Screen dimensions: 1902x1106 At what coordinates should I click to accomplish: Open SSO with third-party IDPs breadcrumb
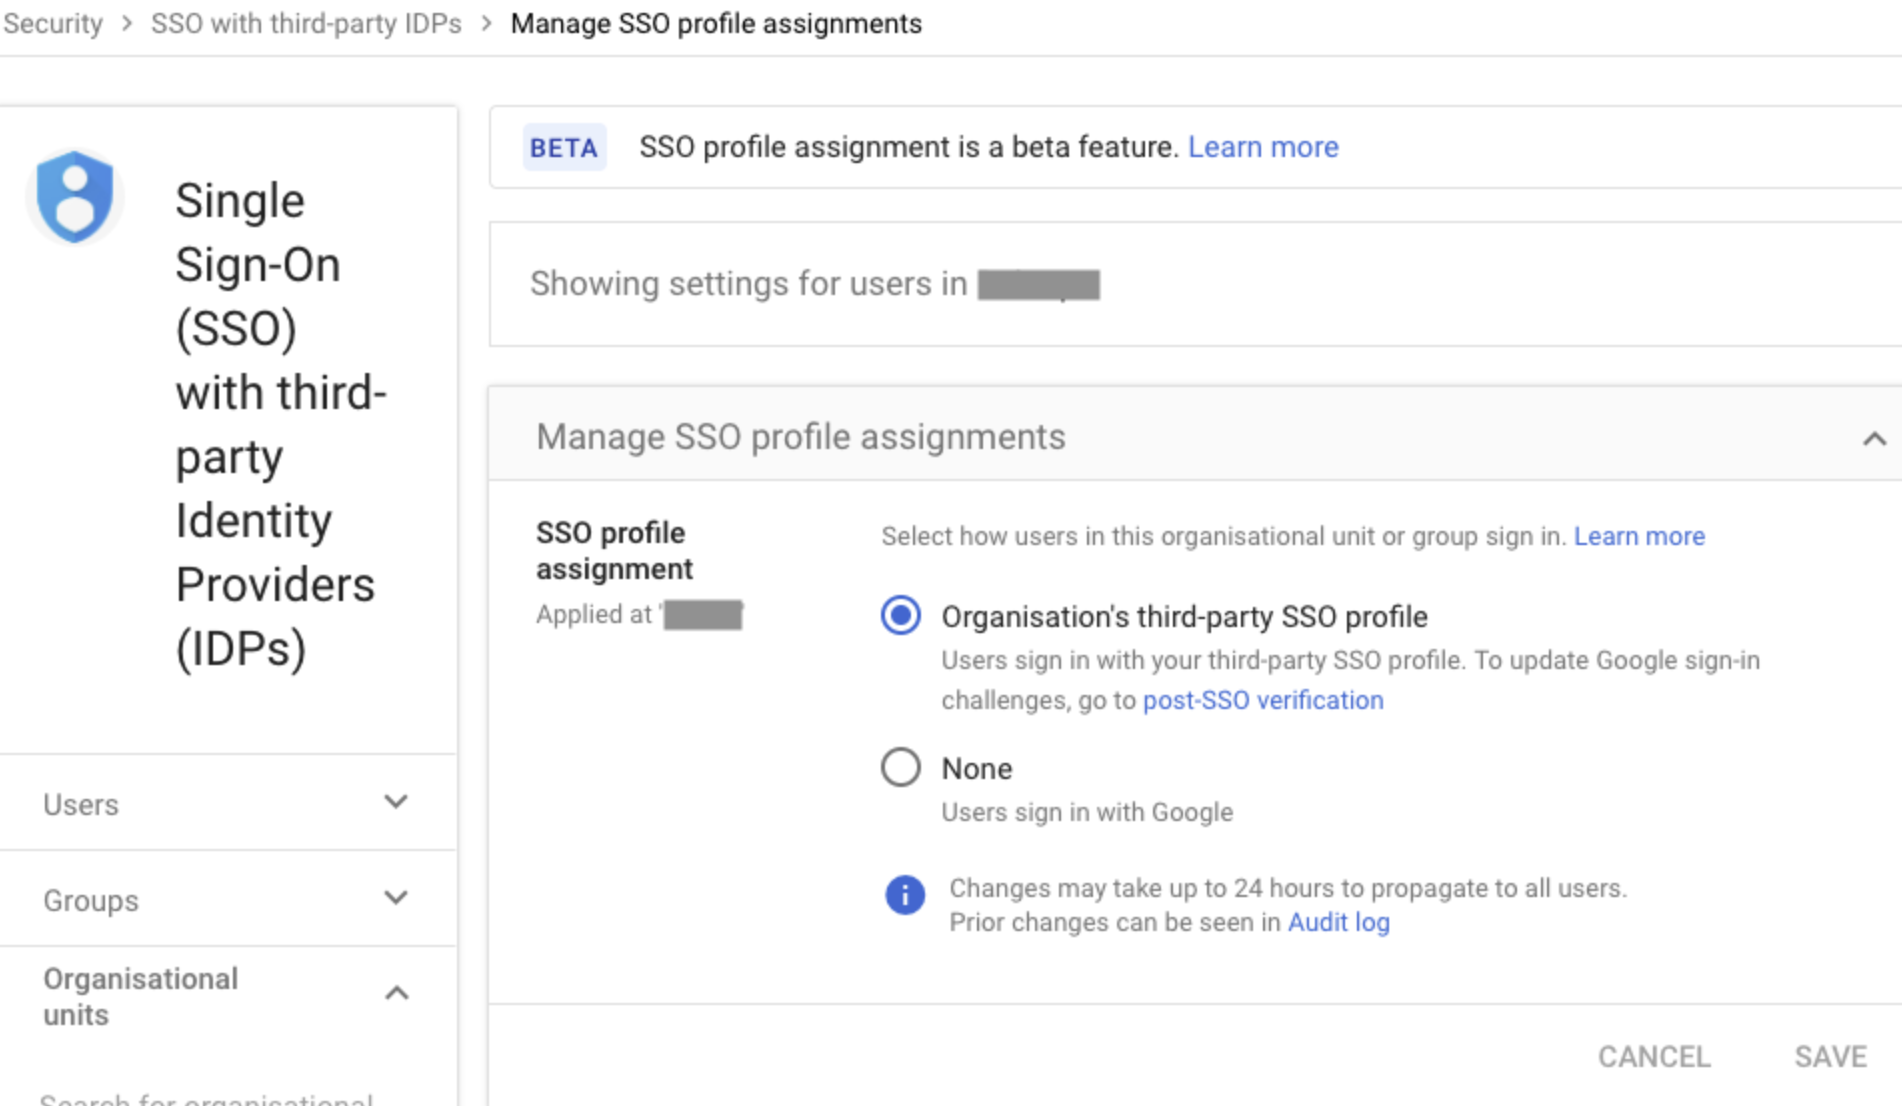tap(306, 23)
